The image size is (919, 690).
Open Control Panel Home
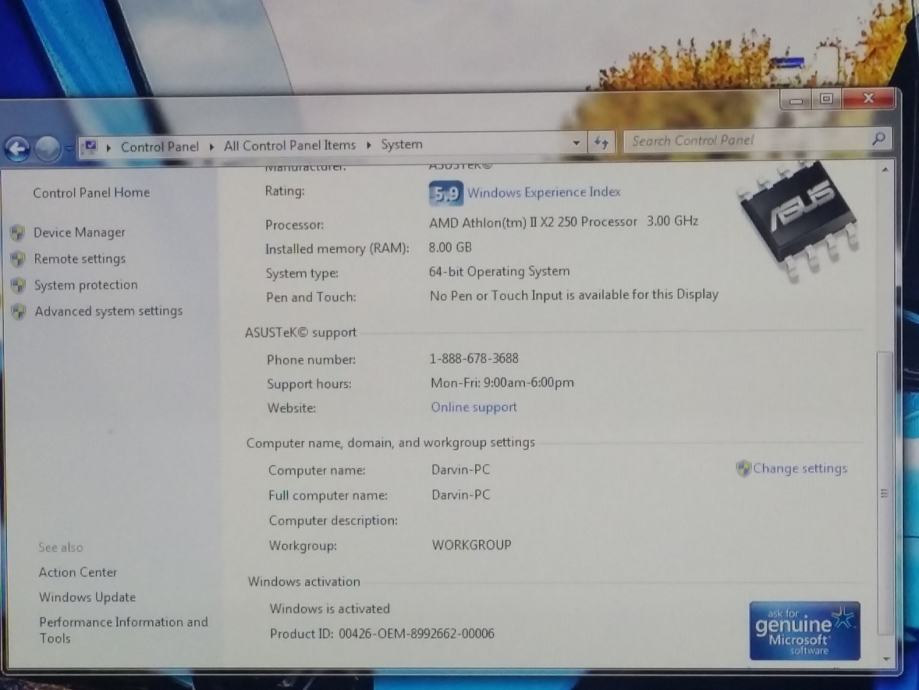(91, 192)
